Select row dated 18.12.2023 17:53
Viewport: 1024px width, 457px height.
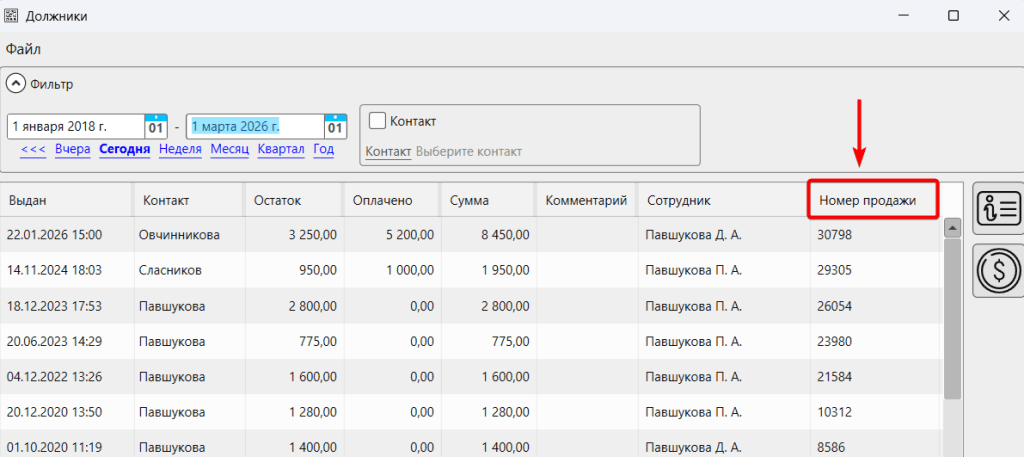[x=470, y=306]
